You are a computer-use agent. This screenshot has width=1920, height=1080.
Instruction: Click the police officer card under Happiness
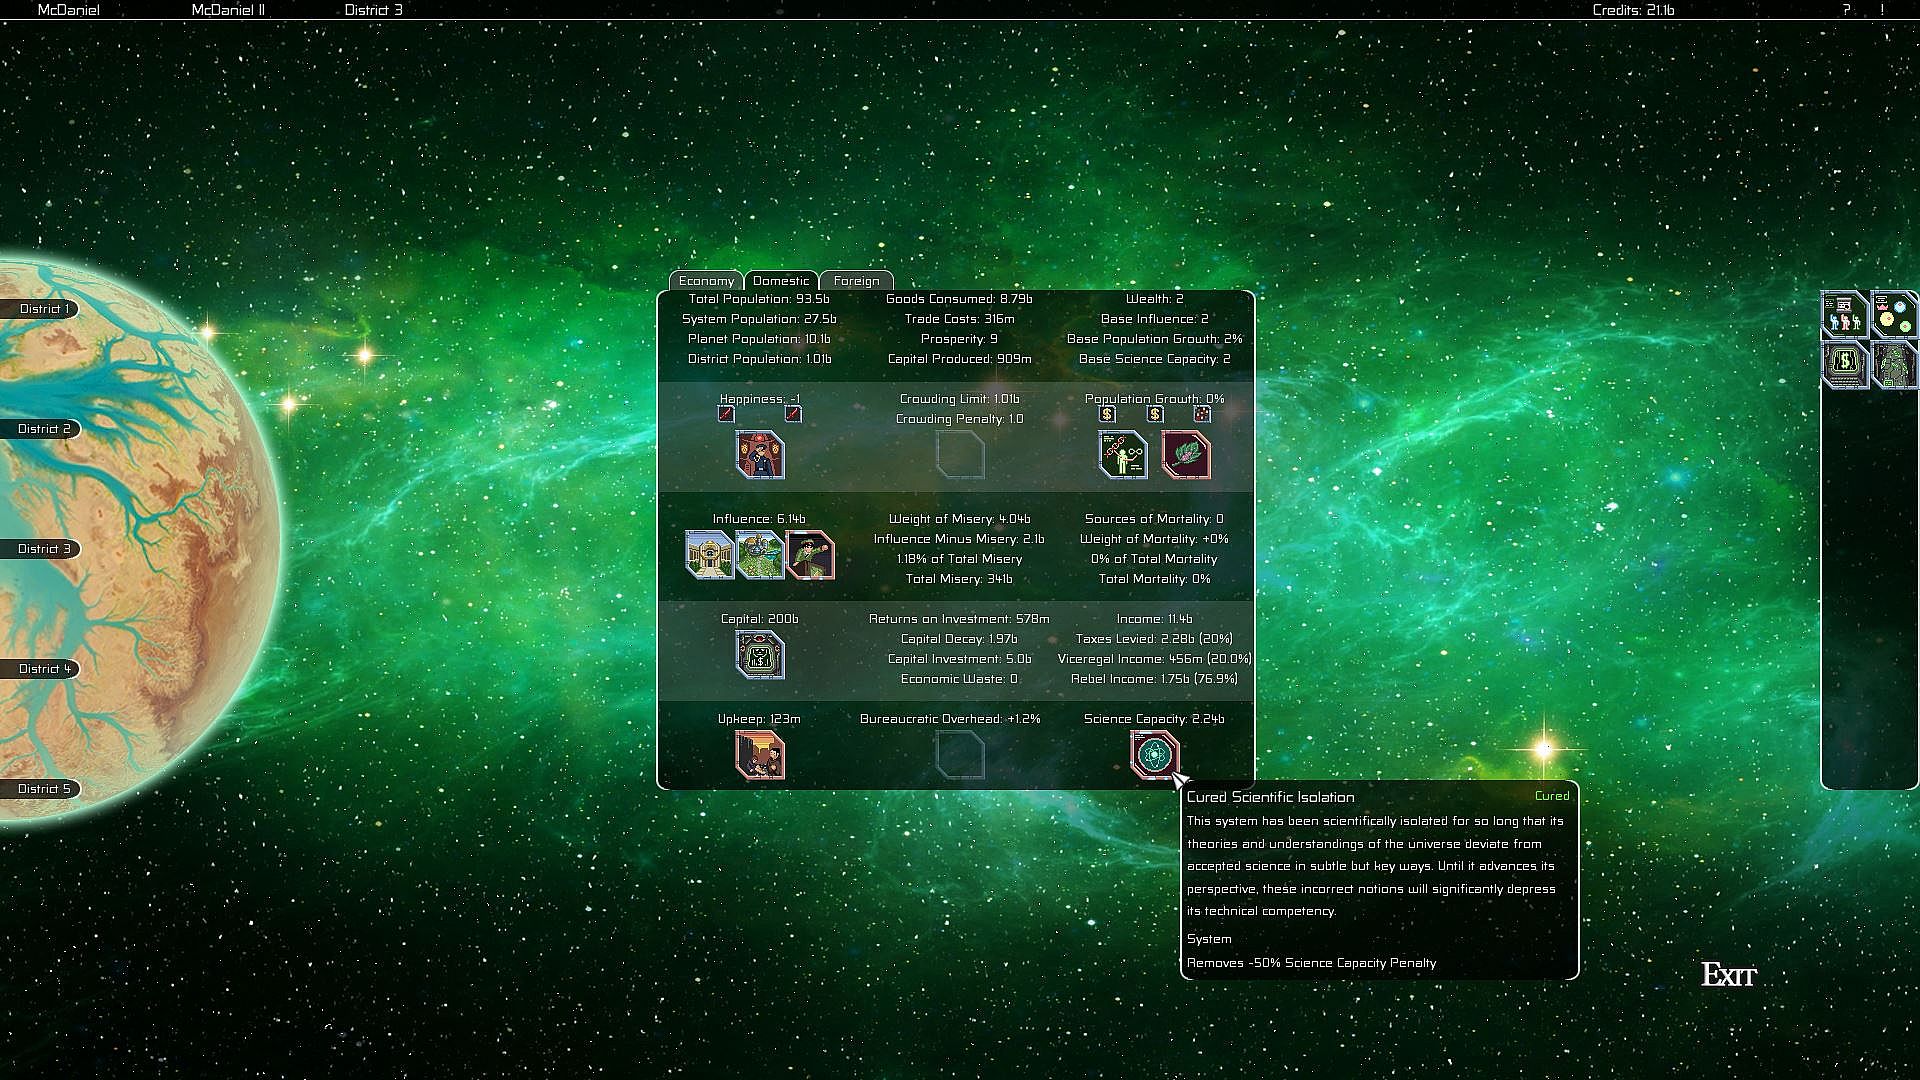pyautogui.click(x=760, y=455)
